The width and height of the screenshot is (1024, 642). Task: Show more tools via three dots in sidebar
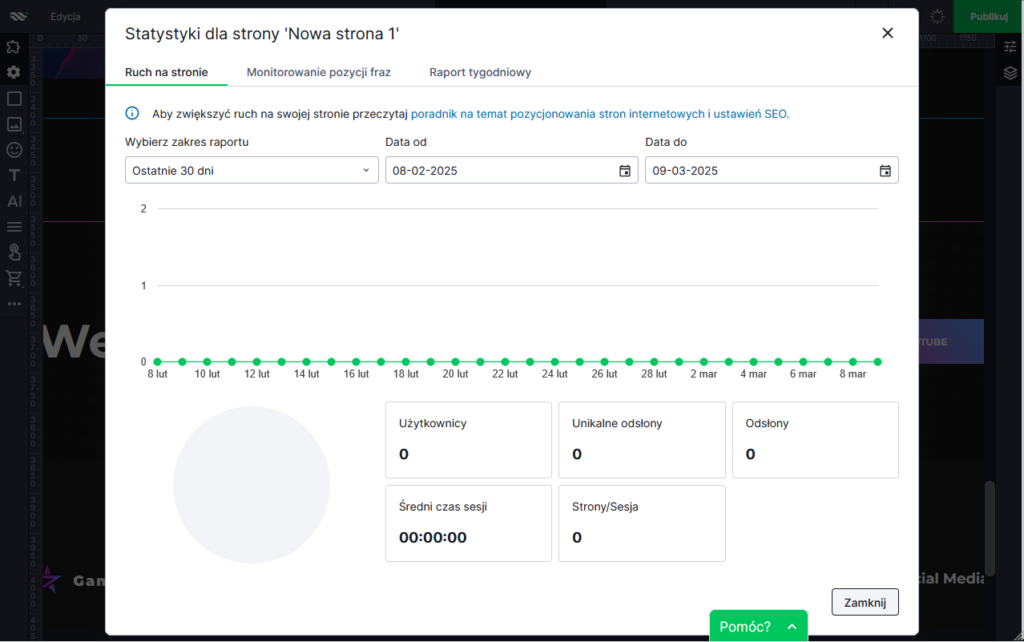click(14, 304)
